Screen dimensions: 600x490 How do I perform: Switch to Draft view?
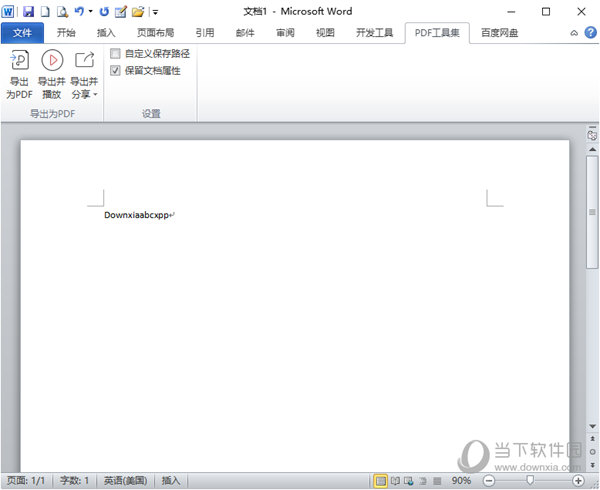(x=437, y=481)
